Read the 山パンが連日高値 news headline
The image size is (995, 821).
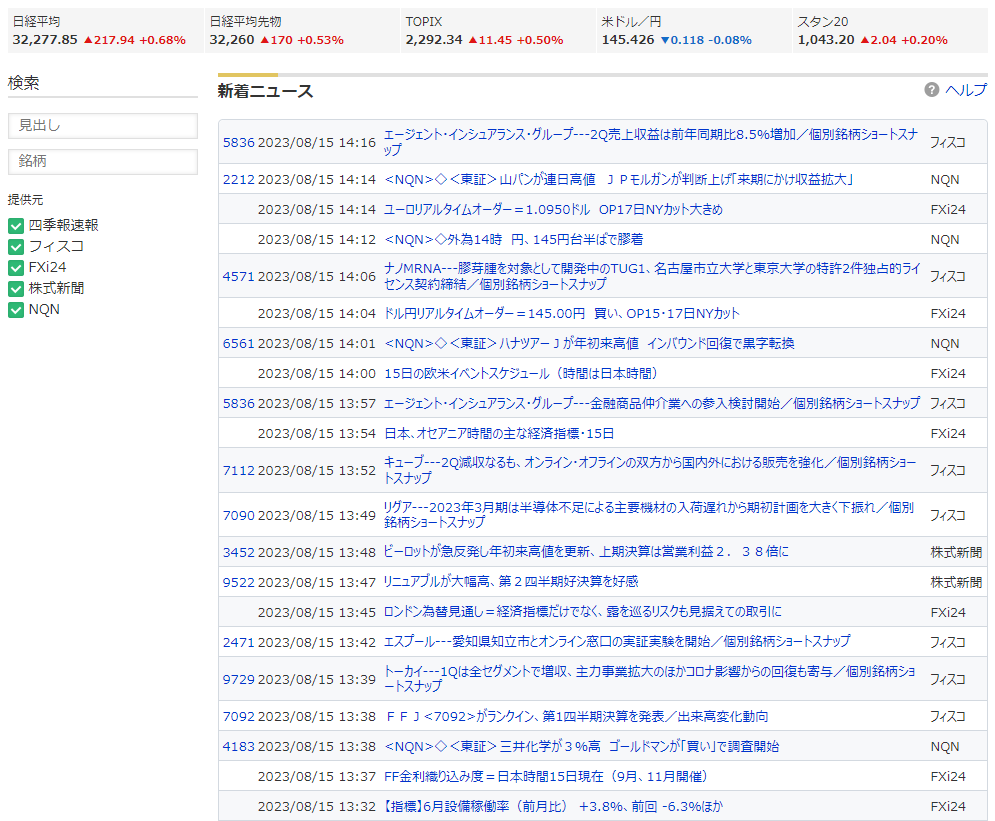coord(618,180)
